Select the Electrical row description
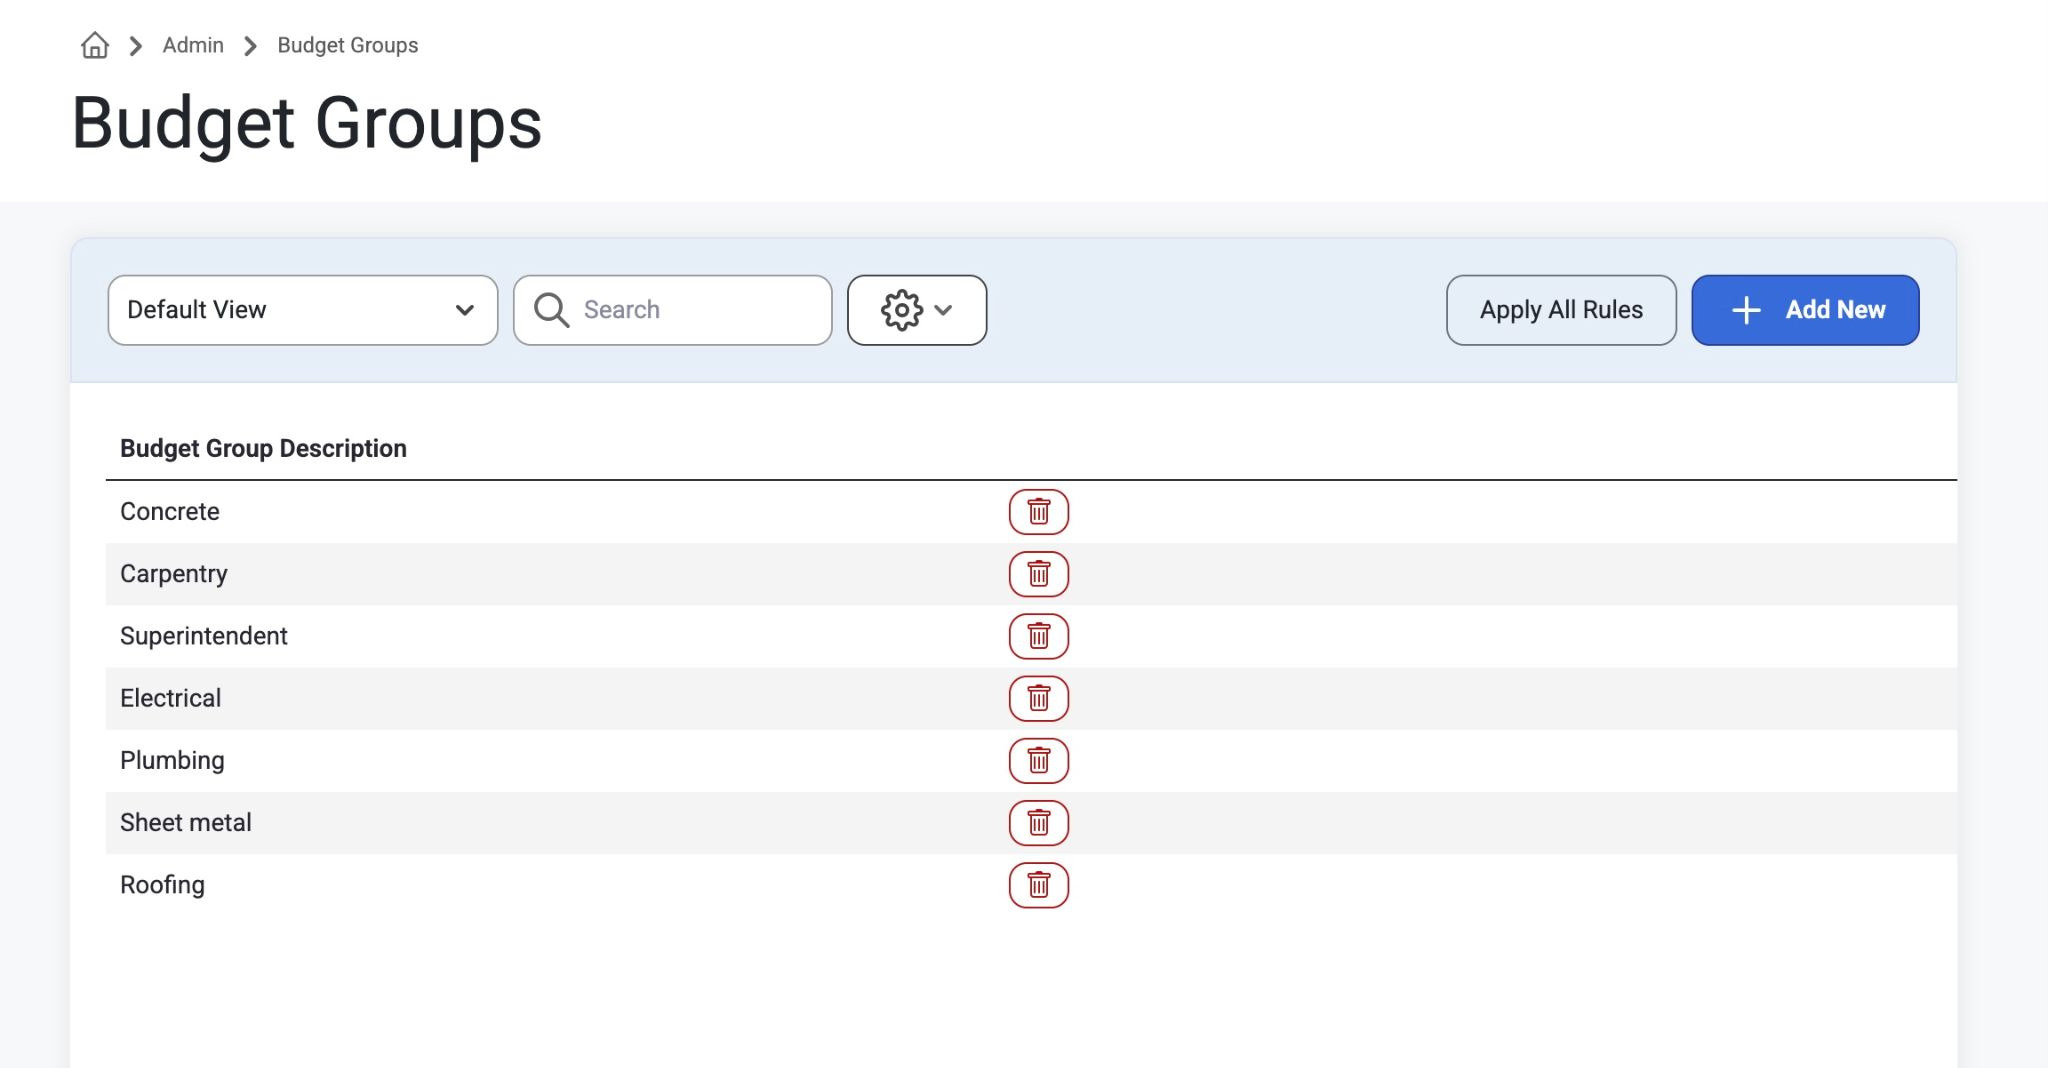Image resolution: width=2048 pixels, height=1068 pixels. [171, 698]
